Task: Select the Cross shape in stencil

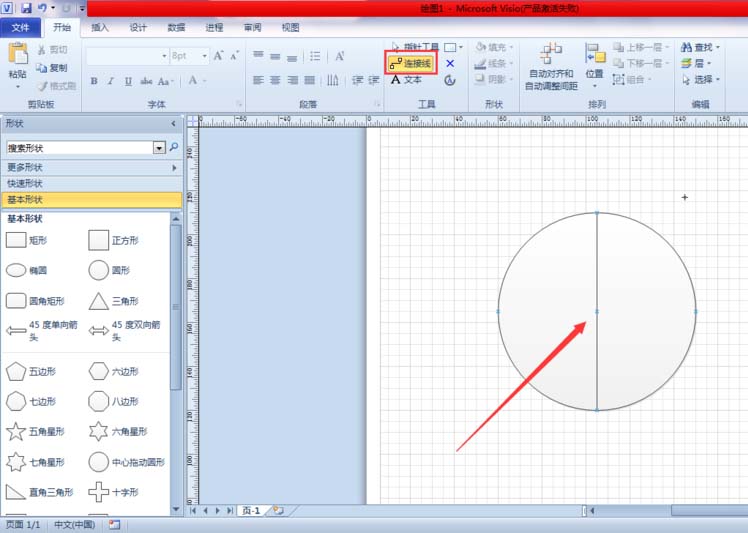Action: point(114,492)
